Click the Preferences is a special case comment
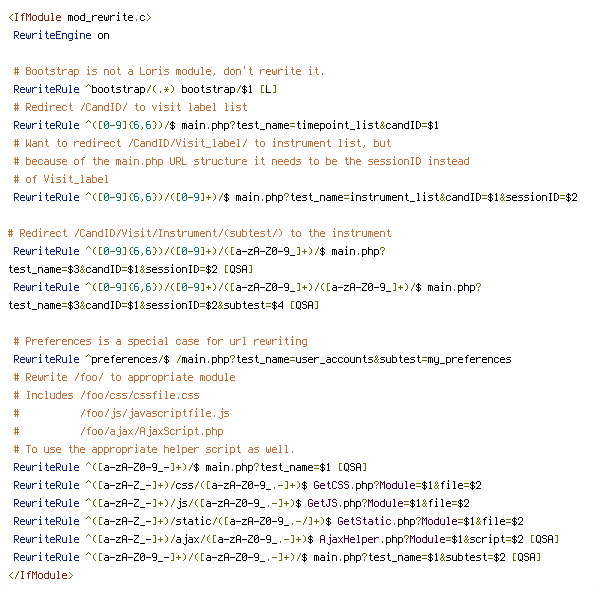 pos(160,341)
